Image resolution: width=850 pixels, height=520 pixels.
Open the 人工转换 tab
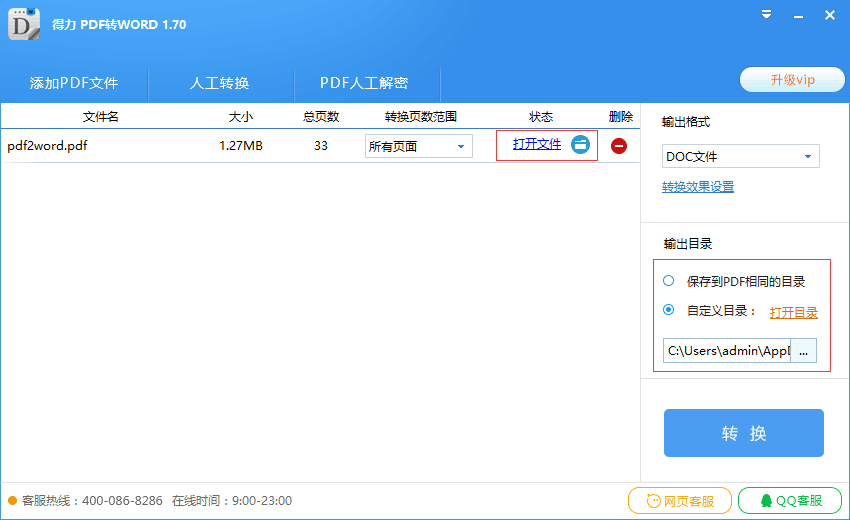pos(220,83)
